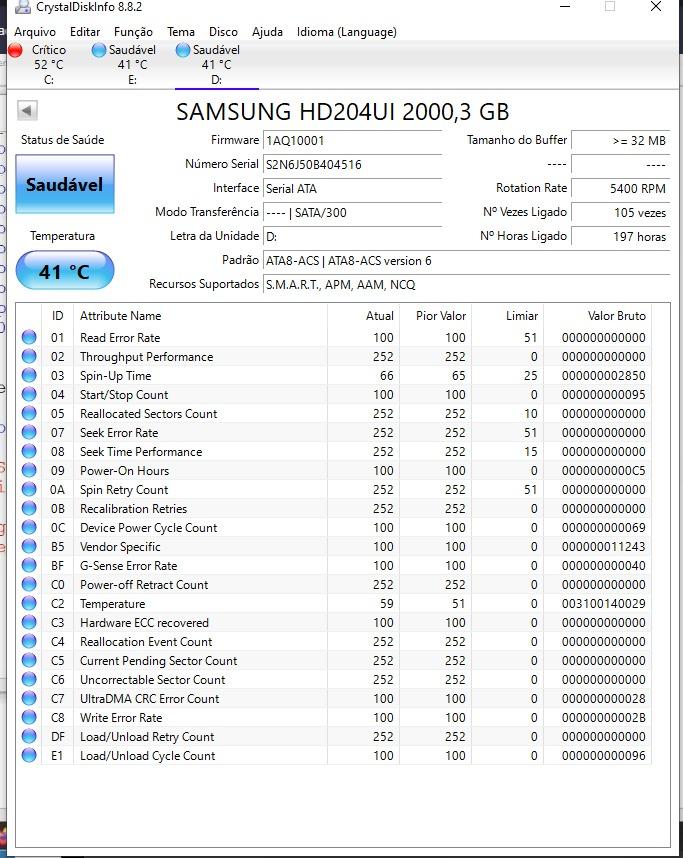The height and width of the screenshot is (858, 683).
Task: Open the Função menu
Action: 133,32
